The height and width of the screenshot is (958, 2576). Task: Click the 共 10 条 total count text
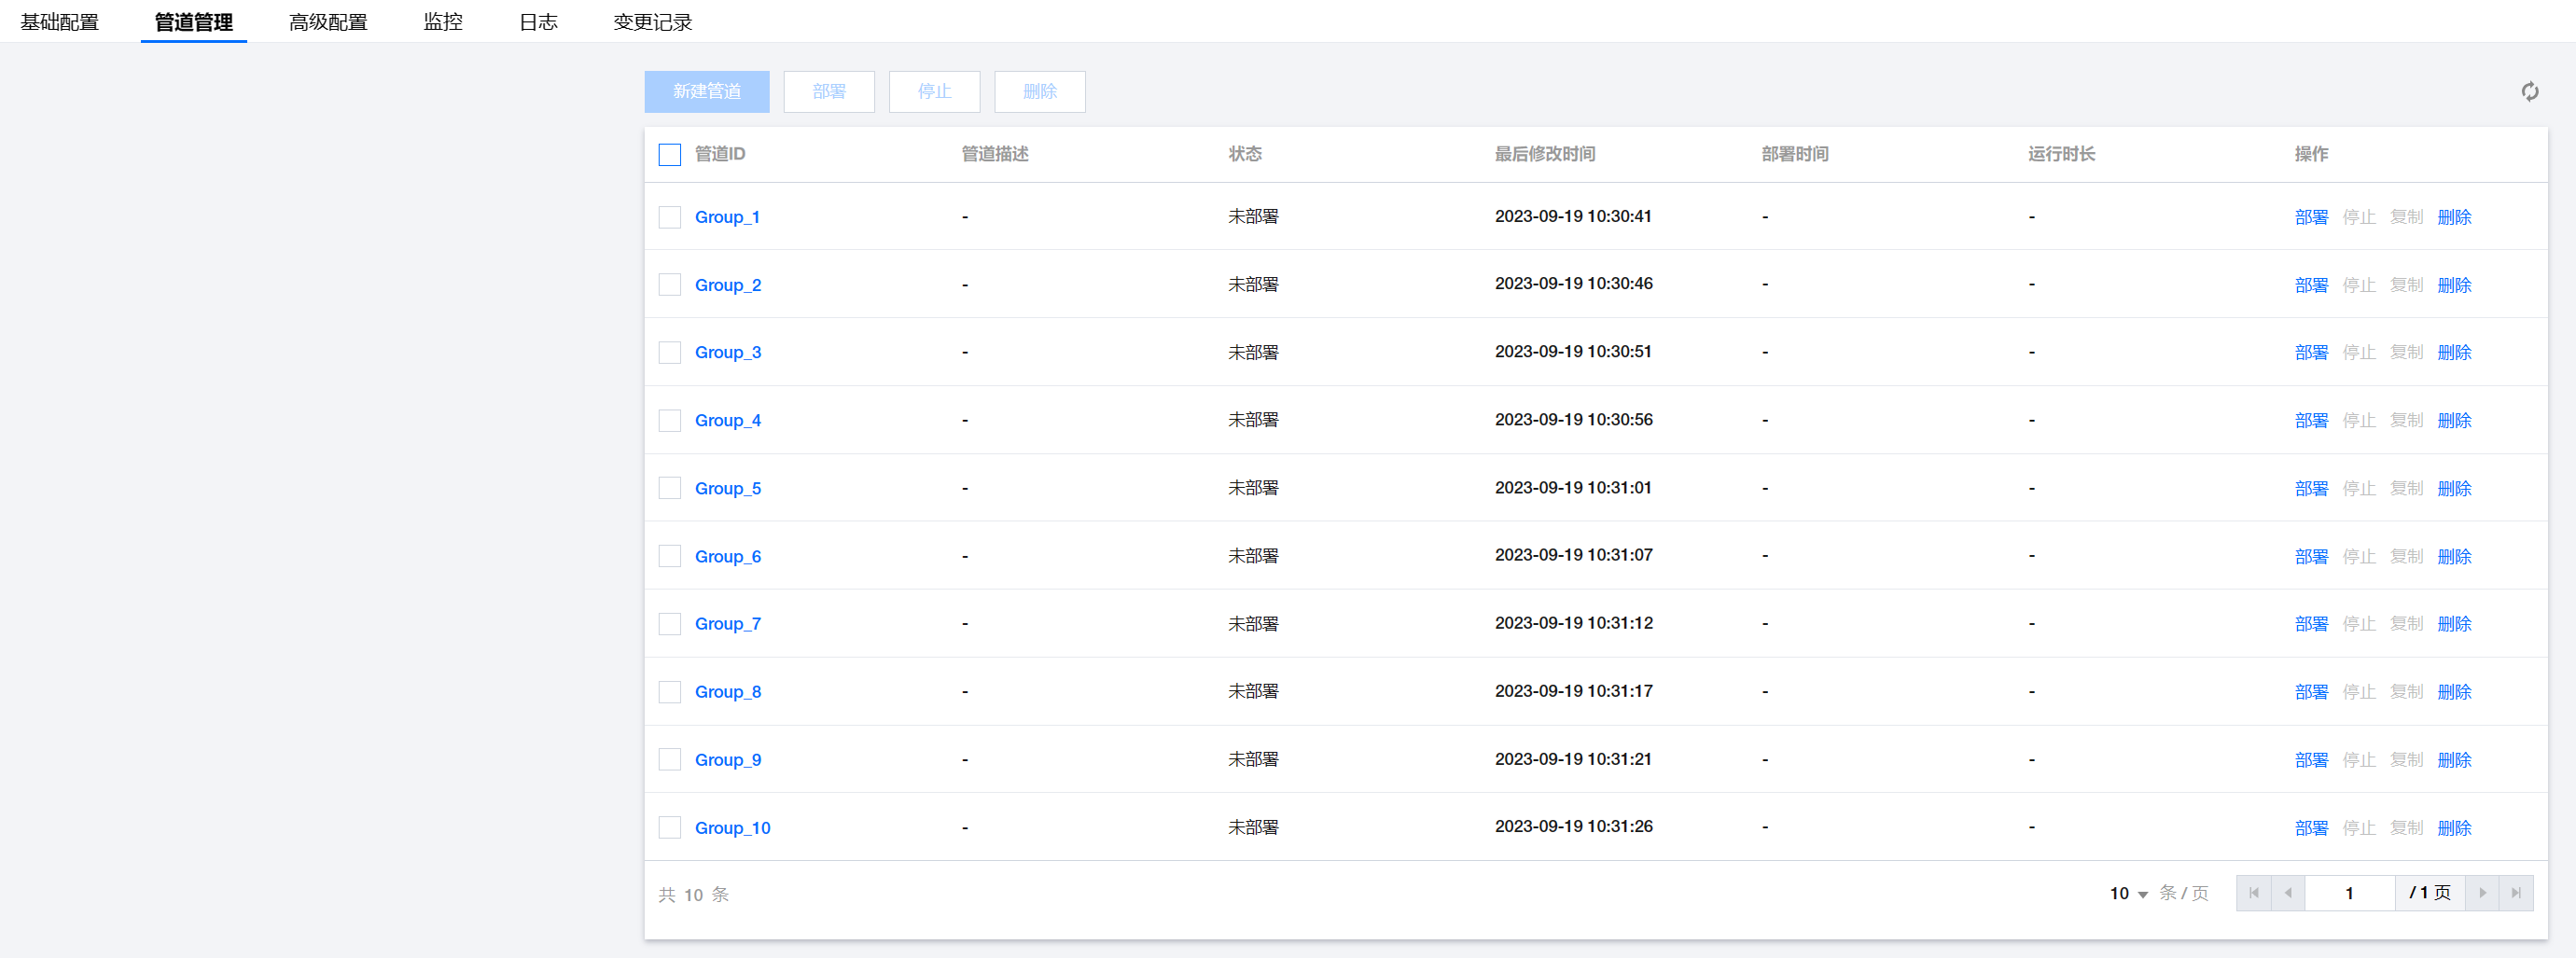click(x=693, y=895)
